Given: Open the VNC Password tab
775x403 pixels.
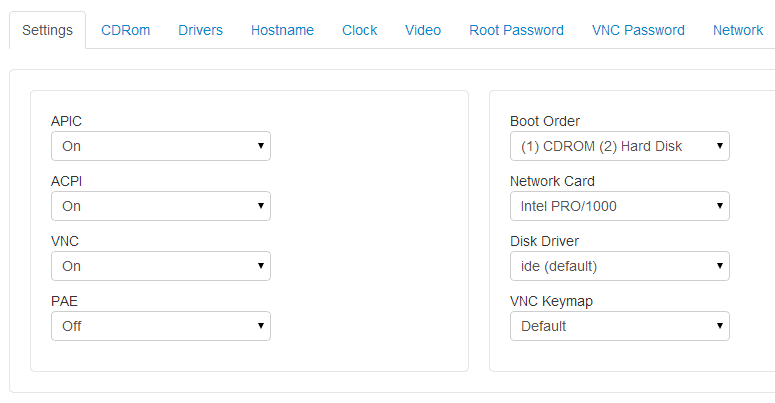Looking at the screenshot, I should tap(638, 30).
